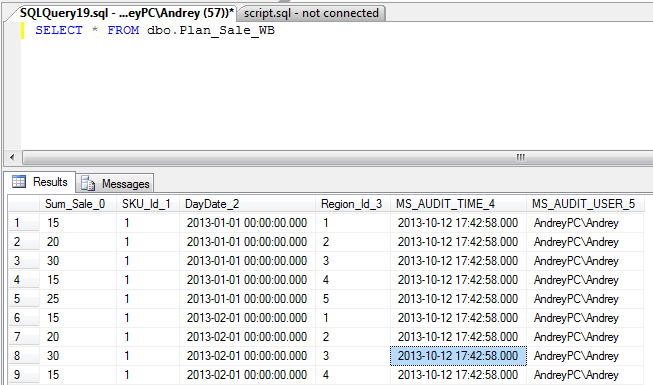
Task: Click the select-all corner of results grid
Action: (x=24, y=204)
